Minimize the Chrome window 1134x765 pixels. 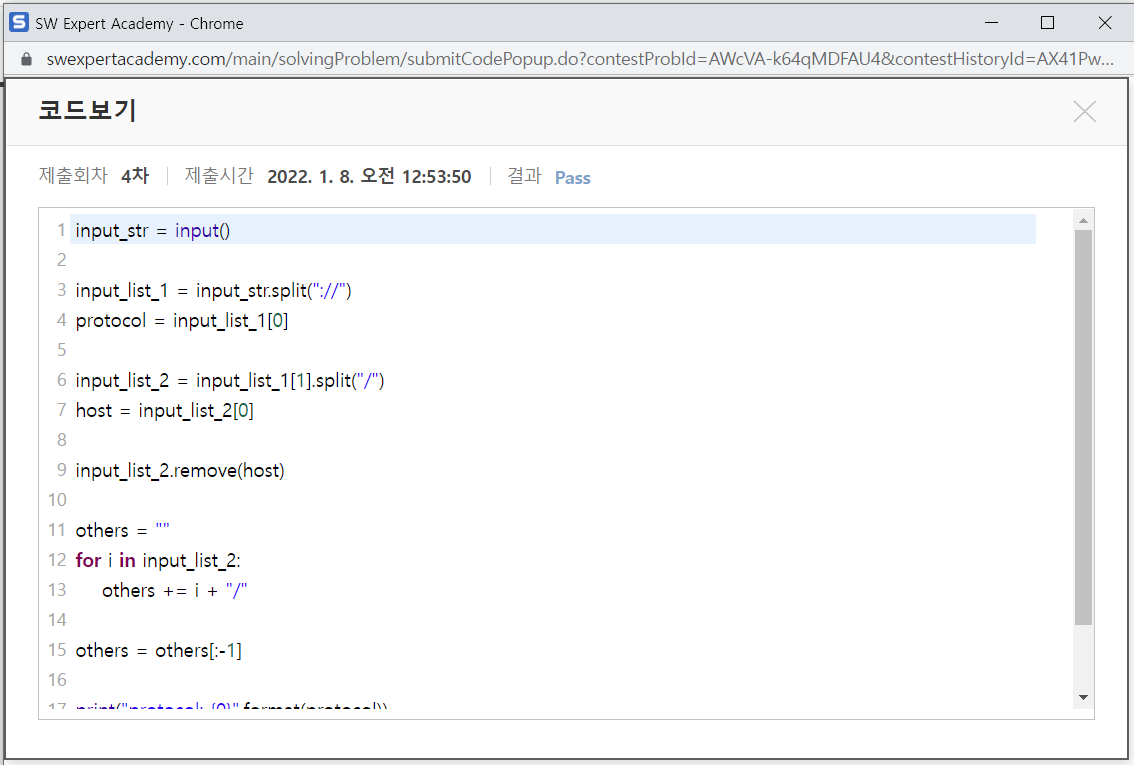point(991,23)
